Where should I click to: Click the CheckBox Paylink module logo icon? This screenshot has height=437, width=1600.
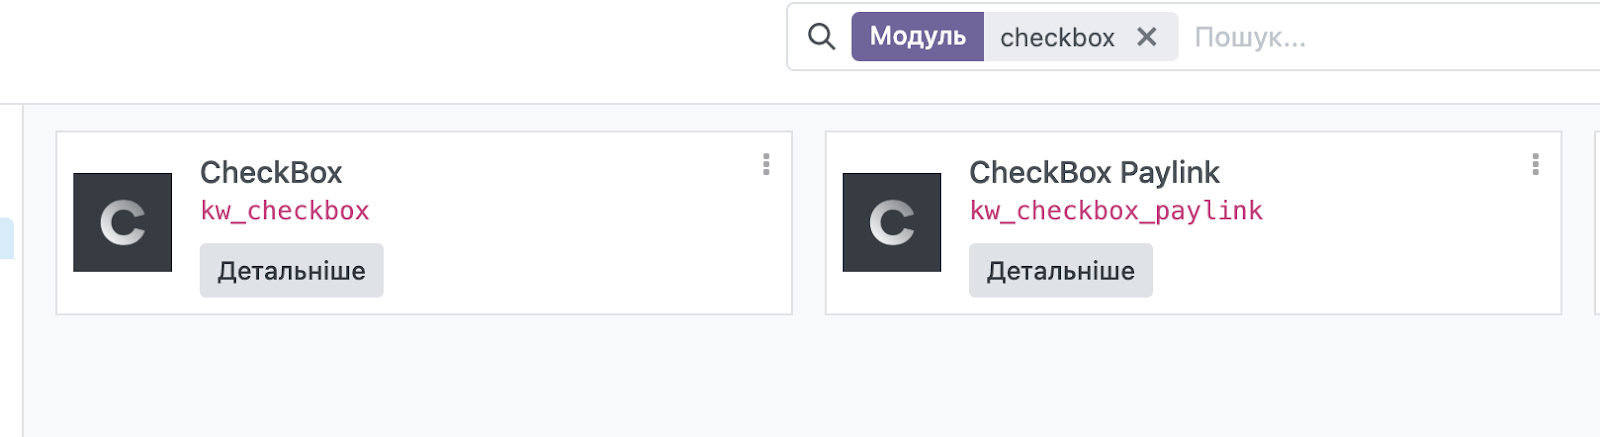point(891,222)
